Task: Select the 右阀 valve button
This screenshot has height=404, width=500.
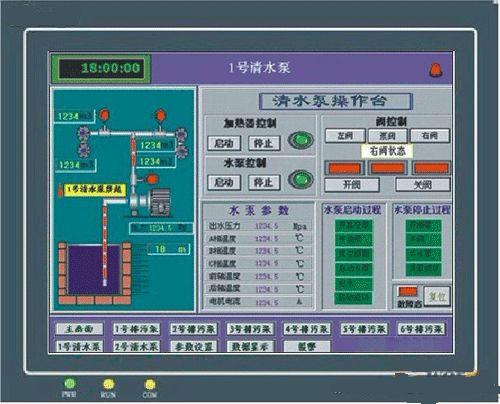Action: coord(430,136)
